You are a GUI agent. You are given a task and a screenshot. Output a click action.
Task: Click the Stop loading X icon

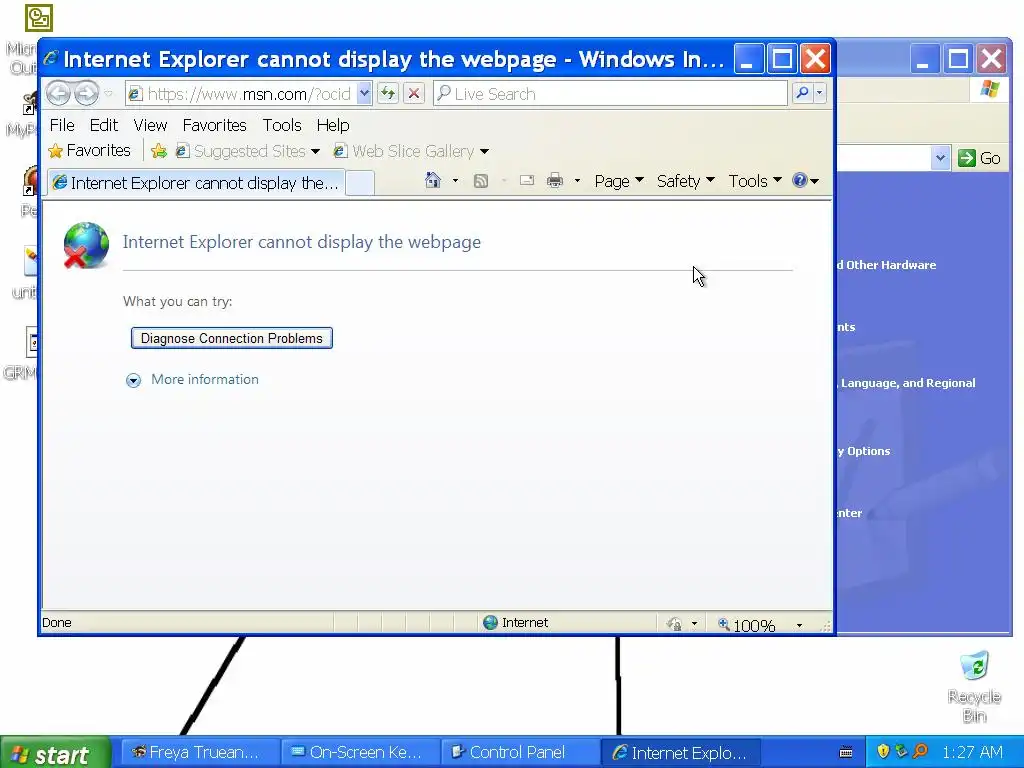413,94
